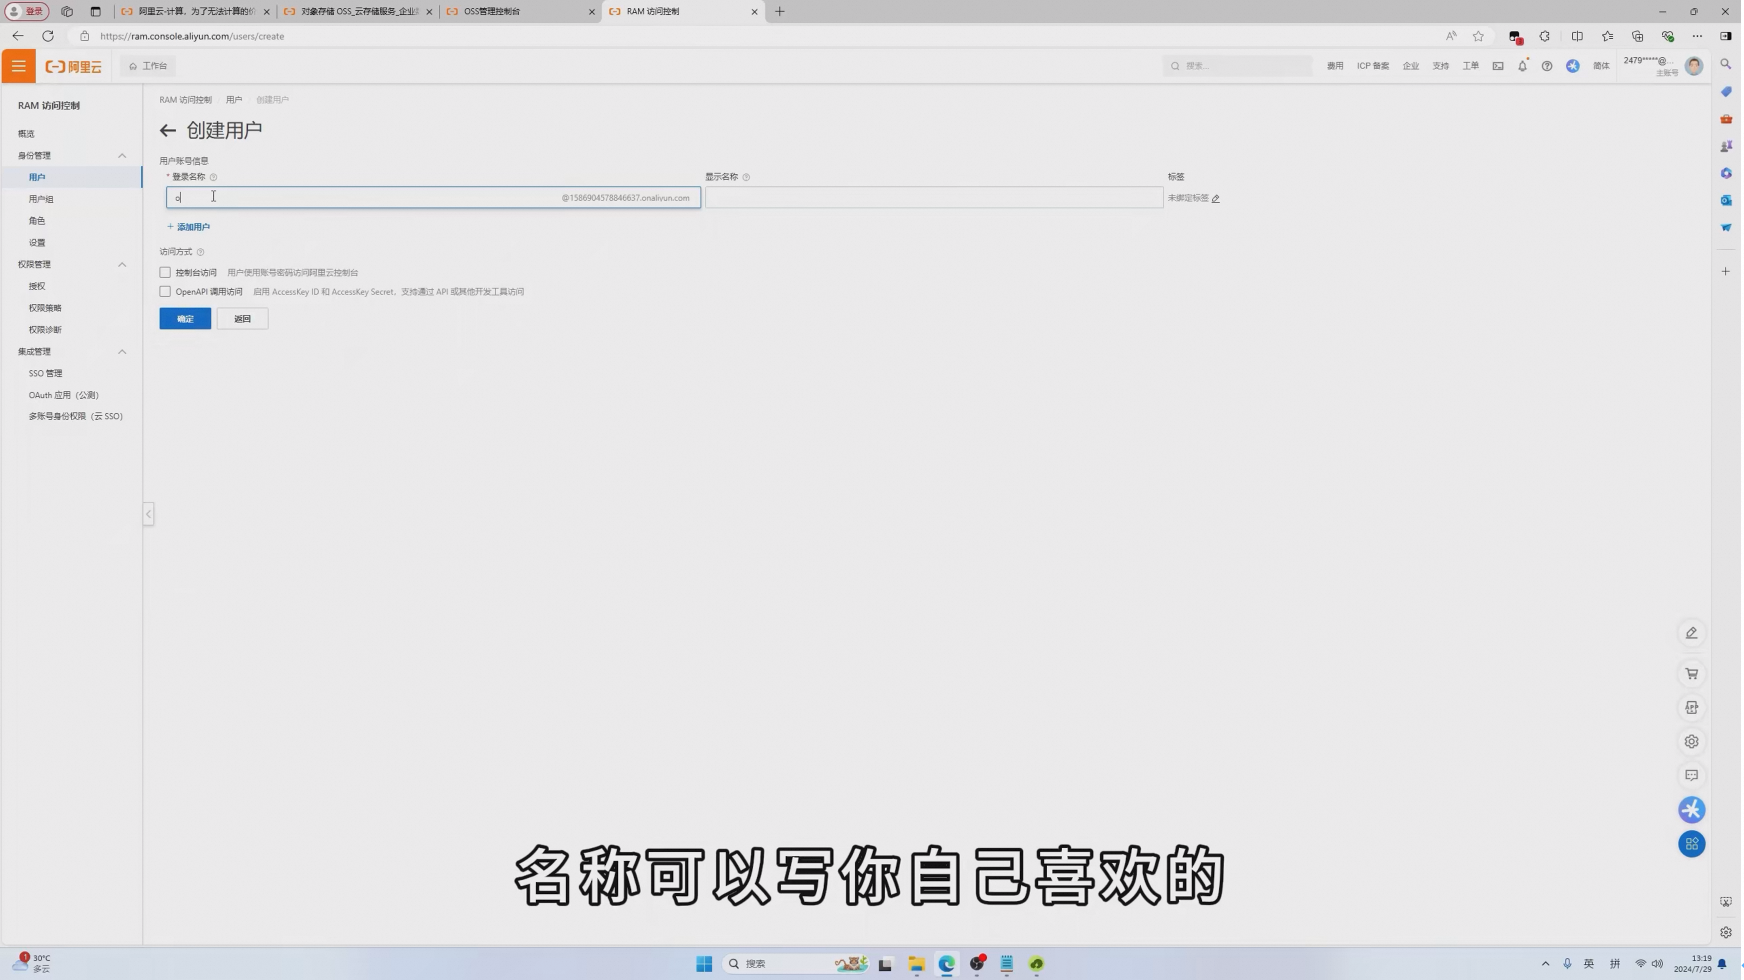This screenshot has width=1744, height=980.
Task: Show help tooltip for 访问方式
Action: pyautogui.click(x=200, y=252)
